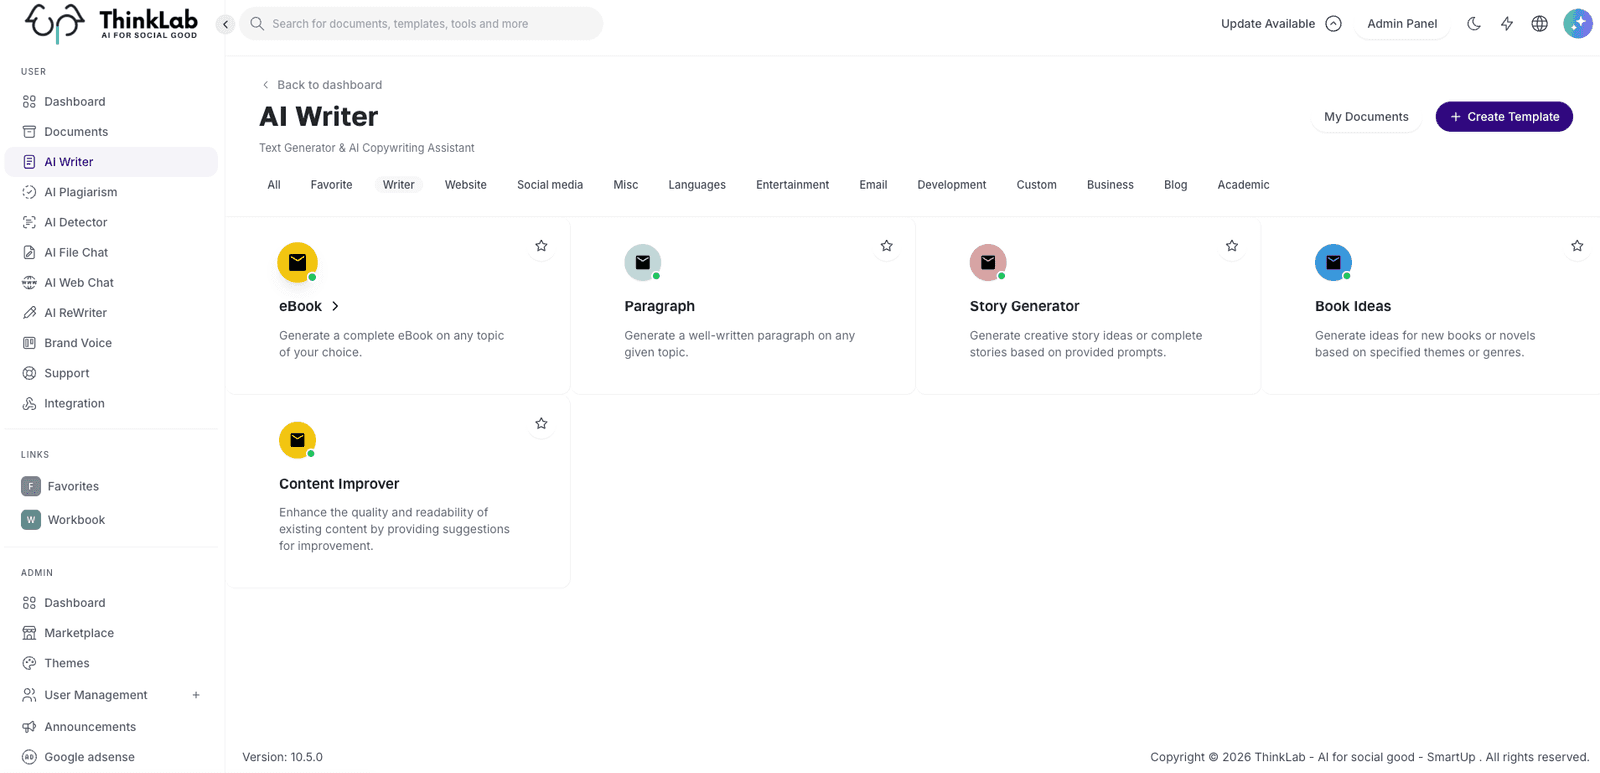Open Integration in the sidebar
1600x773 pixels.
tap(111, 403)
